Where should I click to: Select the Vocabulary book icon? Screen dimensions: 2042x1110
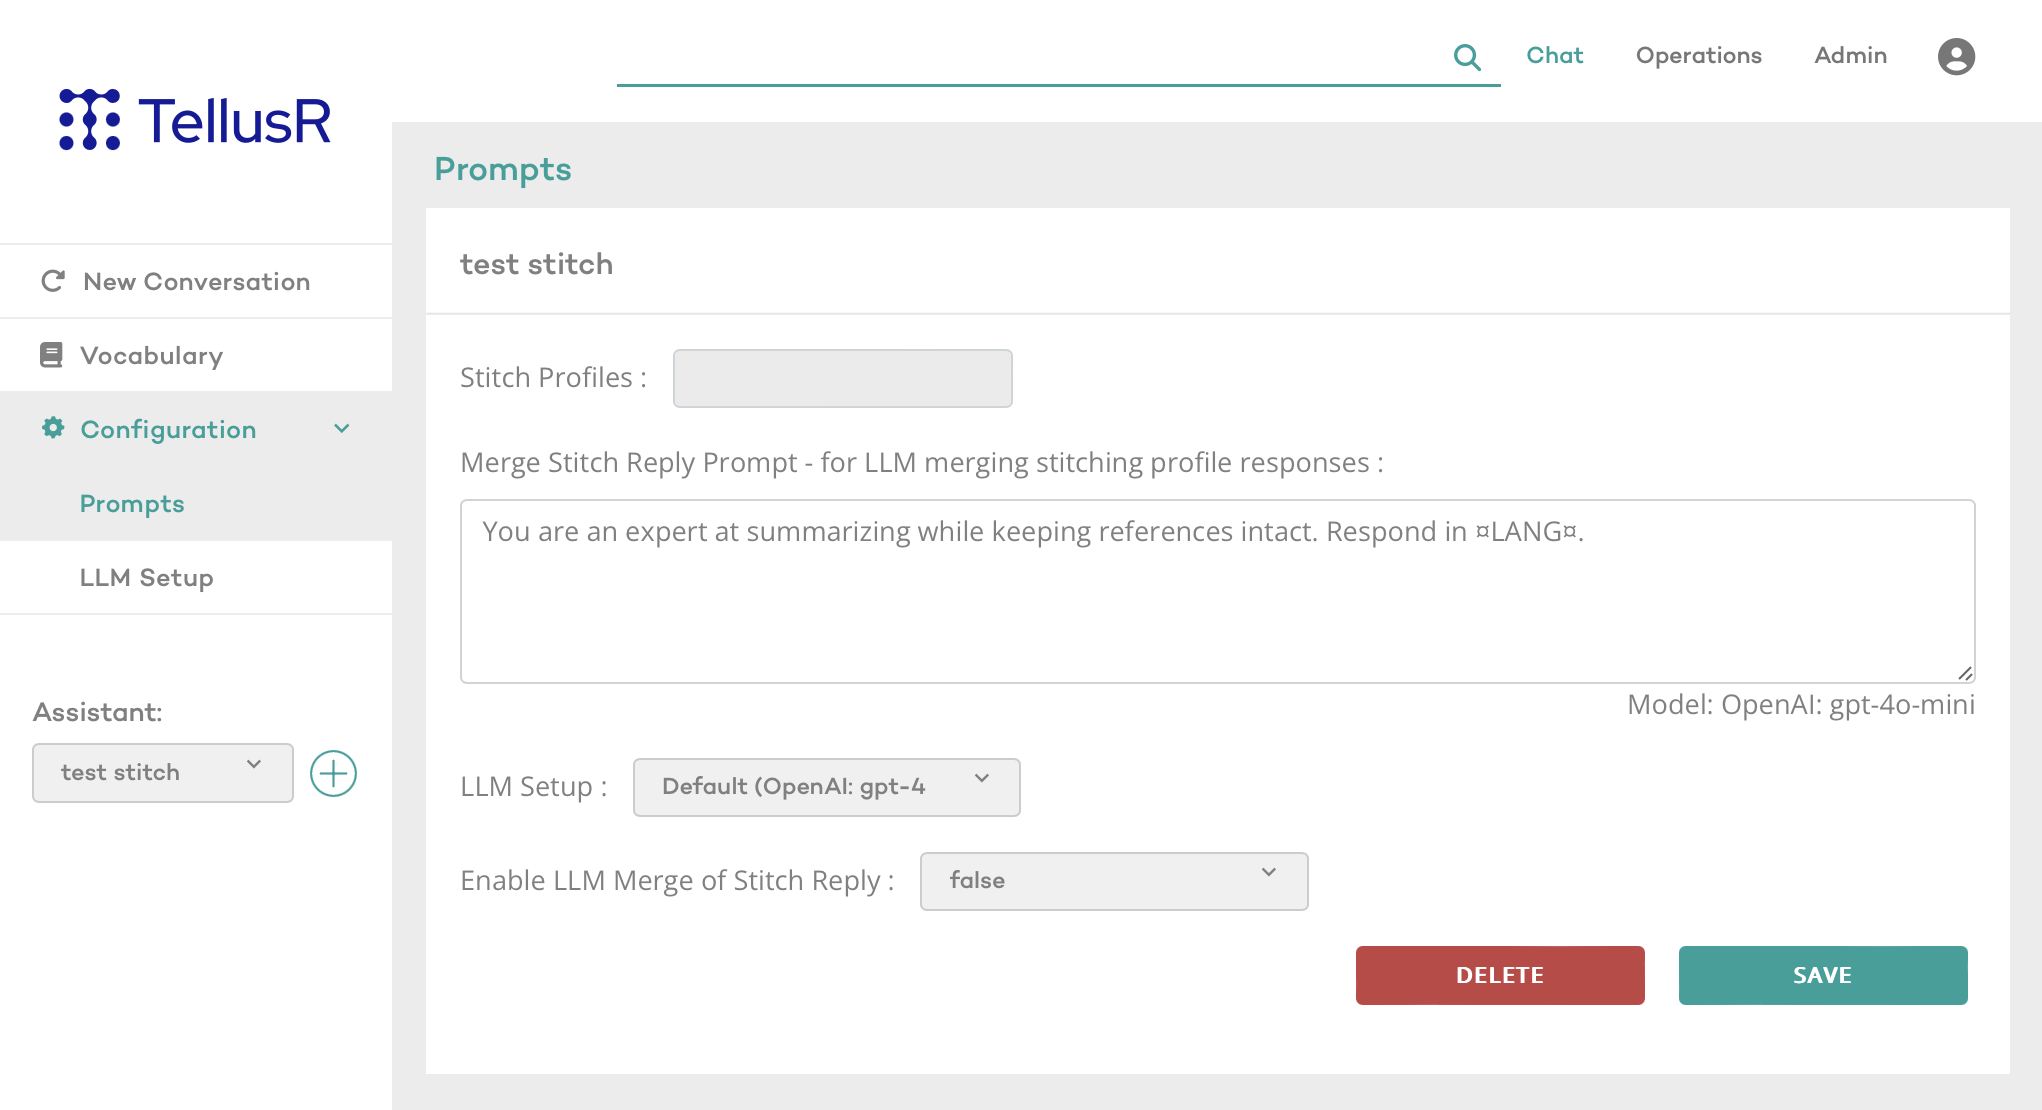[x=50, y=355]
